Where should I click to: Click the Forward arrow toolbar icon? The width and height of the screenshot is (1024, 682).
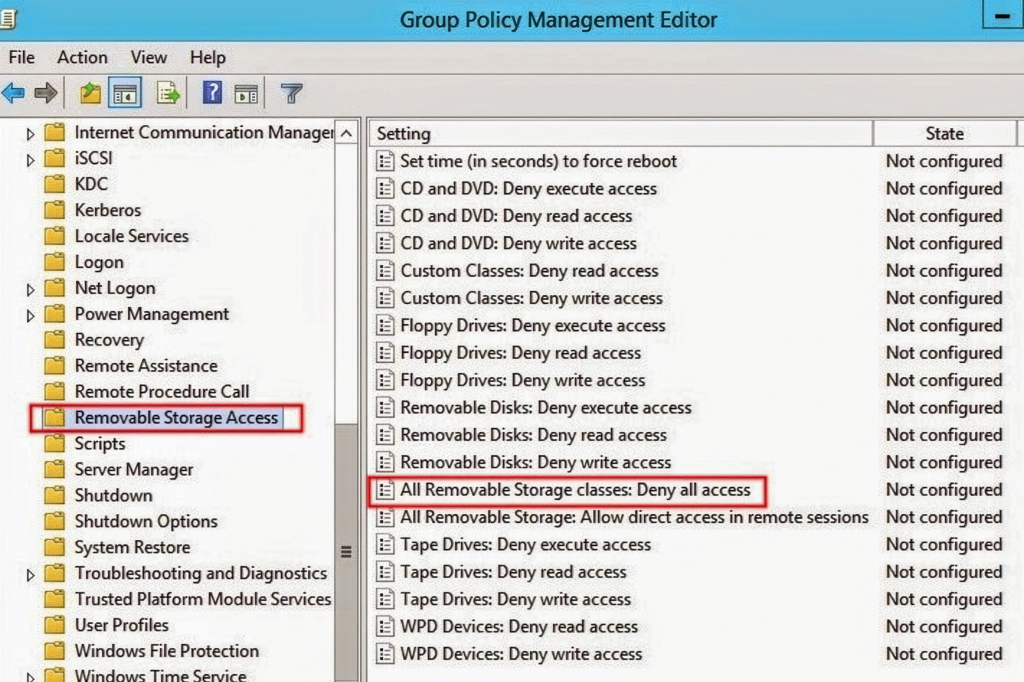click(45, 94)
